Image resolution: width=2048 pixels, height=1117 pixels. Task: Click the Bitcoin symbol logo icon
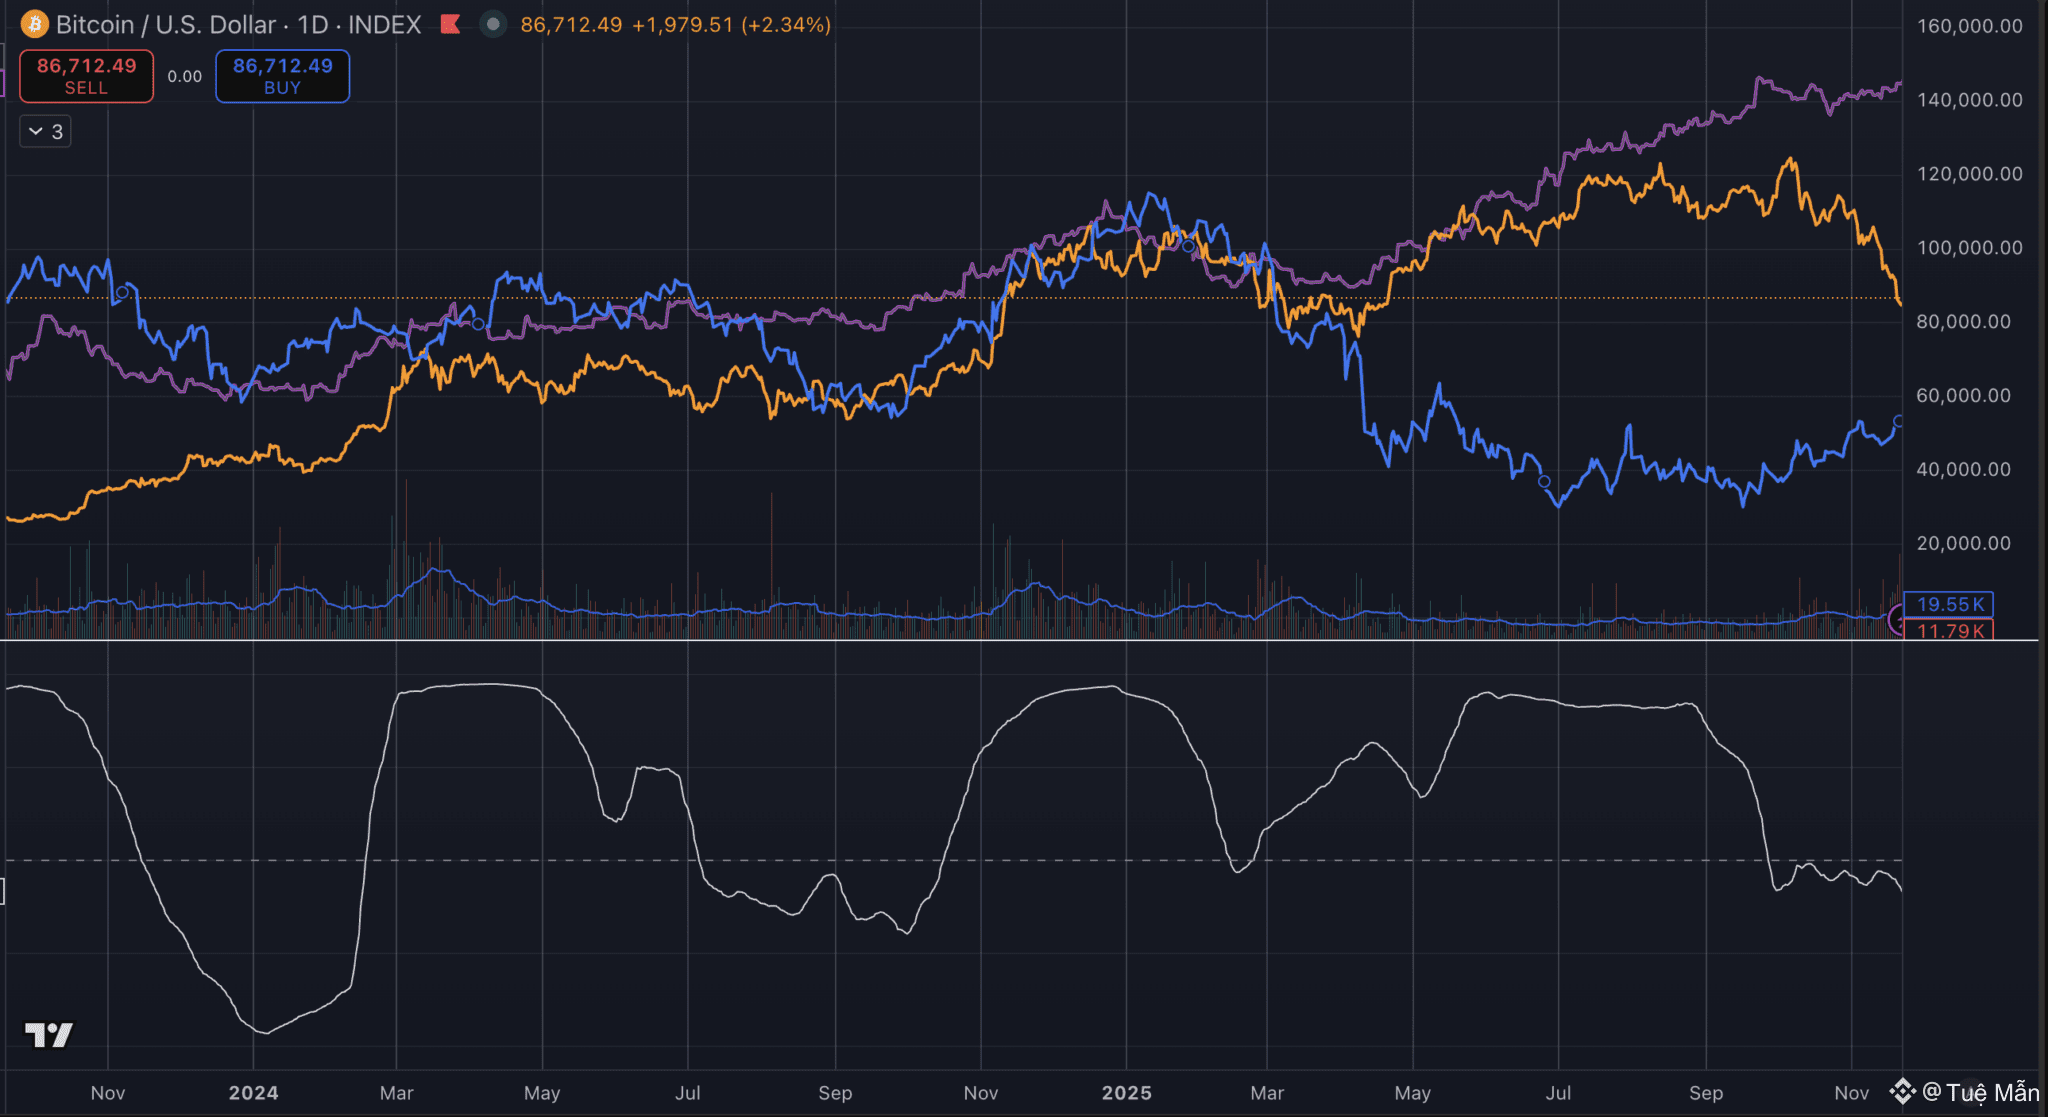coord(34,24)
